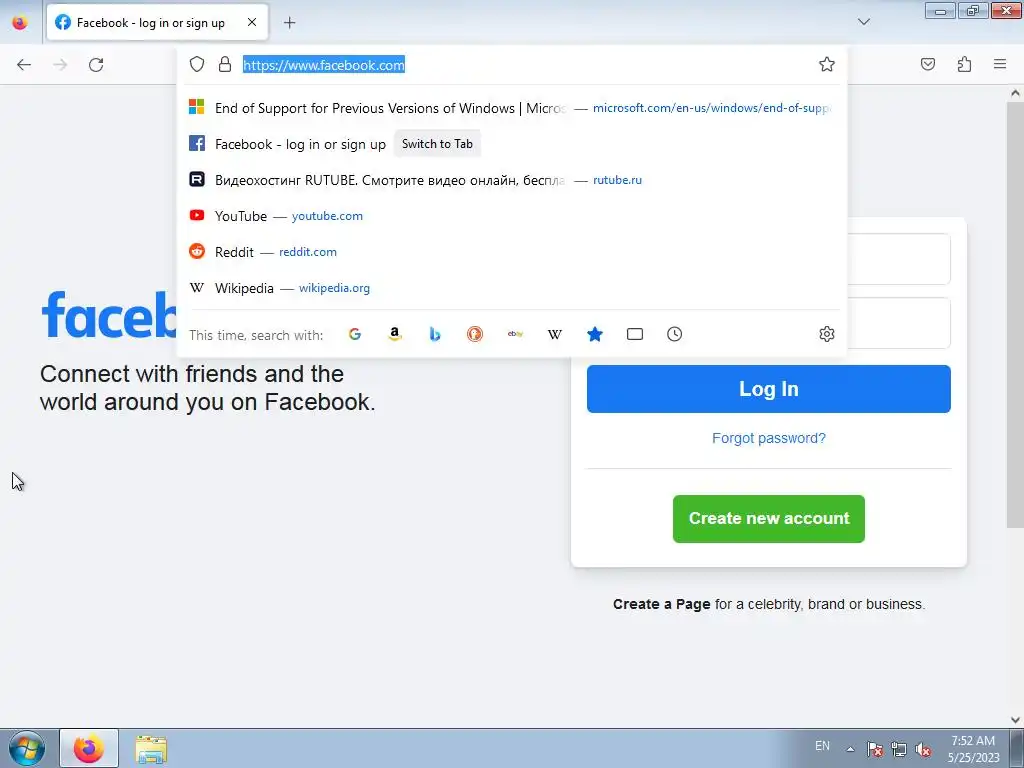Screen dimensions: 1024x768
Task: Click the muted volume tray icon
Action: [923, 749]
